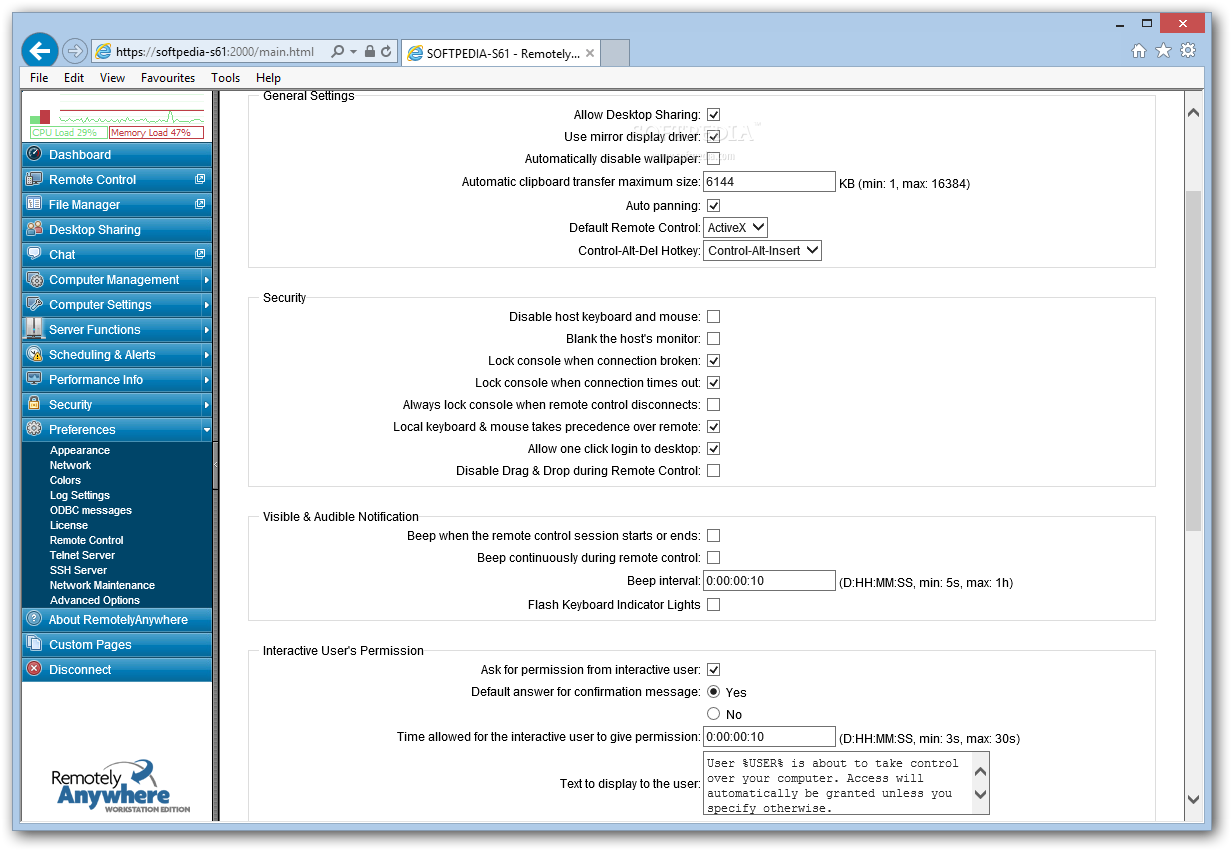The image size is (1232, 851).
Task: Enable Blank the host's monitor
Action: pos(713,339)
